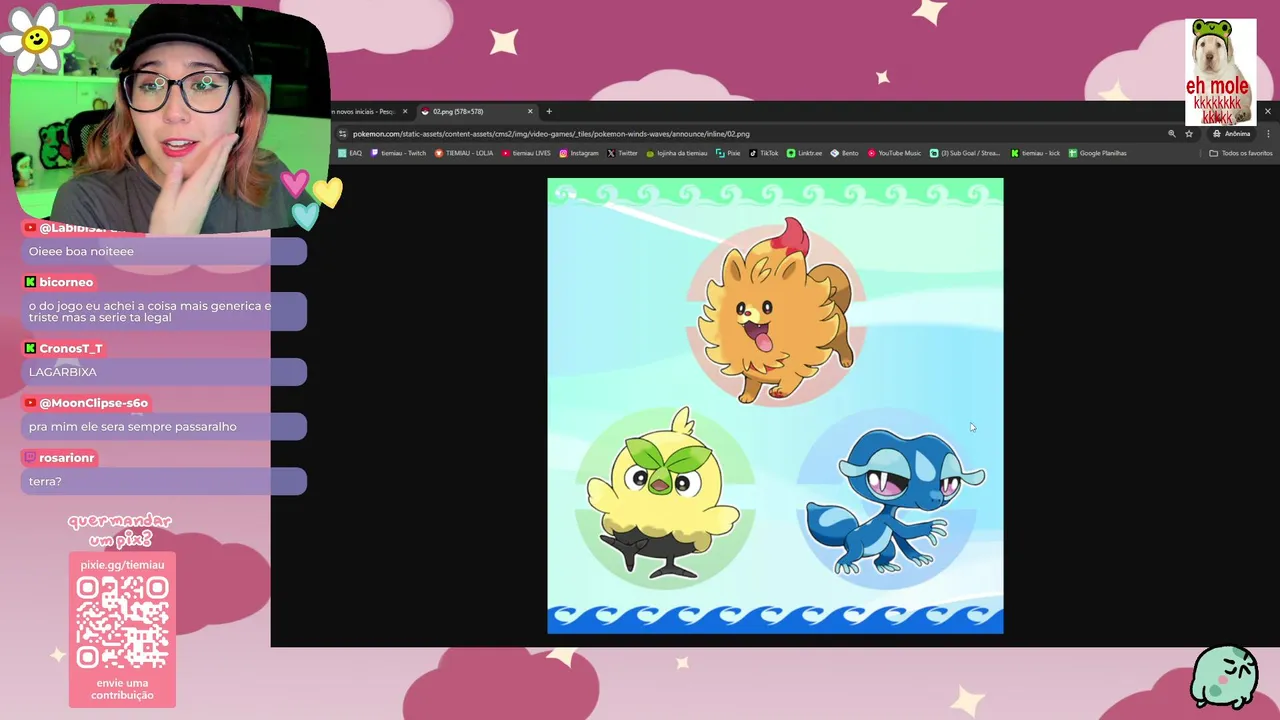Image resolution: width=1280 pixels, height=720 pixels.
Task: Open the Linktr.ee bookmark
Action: 804,153
